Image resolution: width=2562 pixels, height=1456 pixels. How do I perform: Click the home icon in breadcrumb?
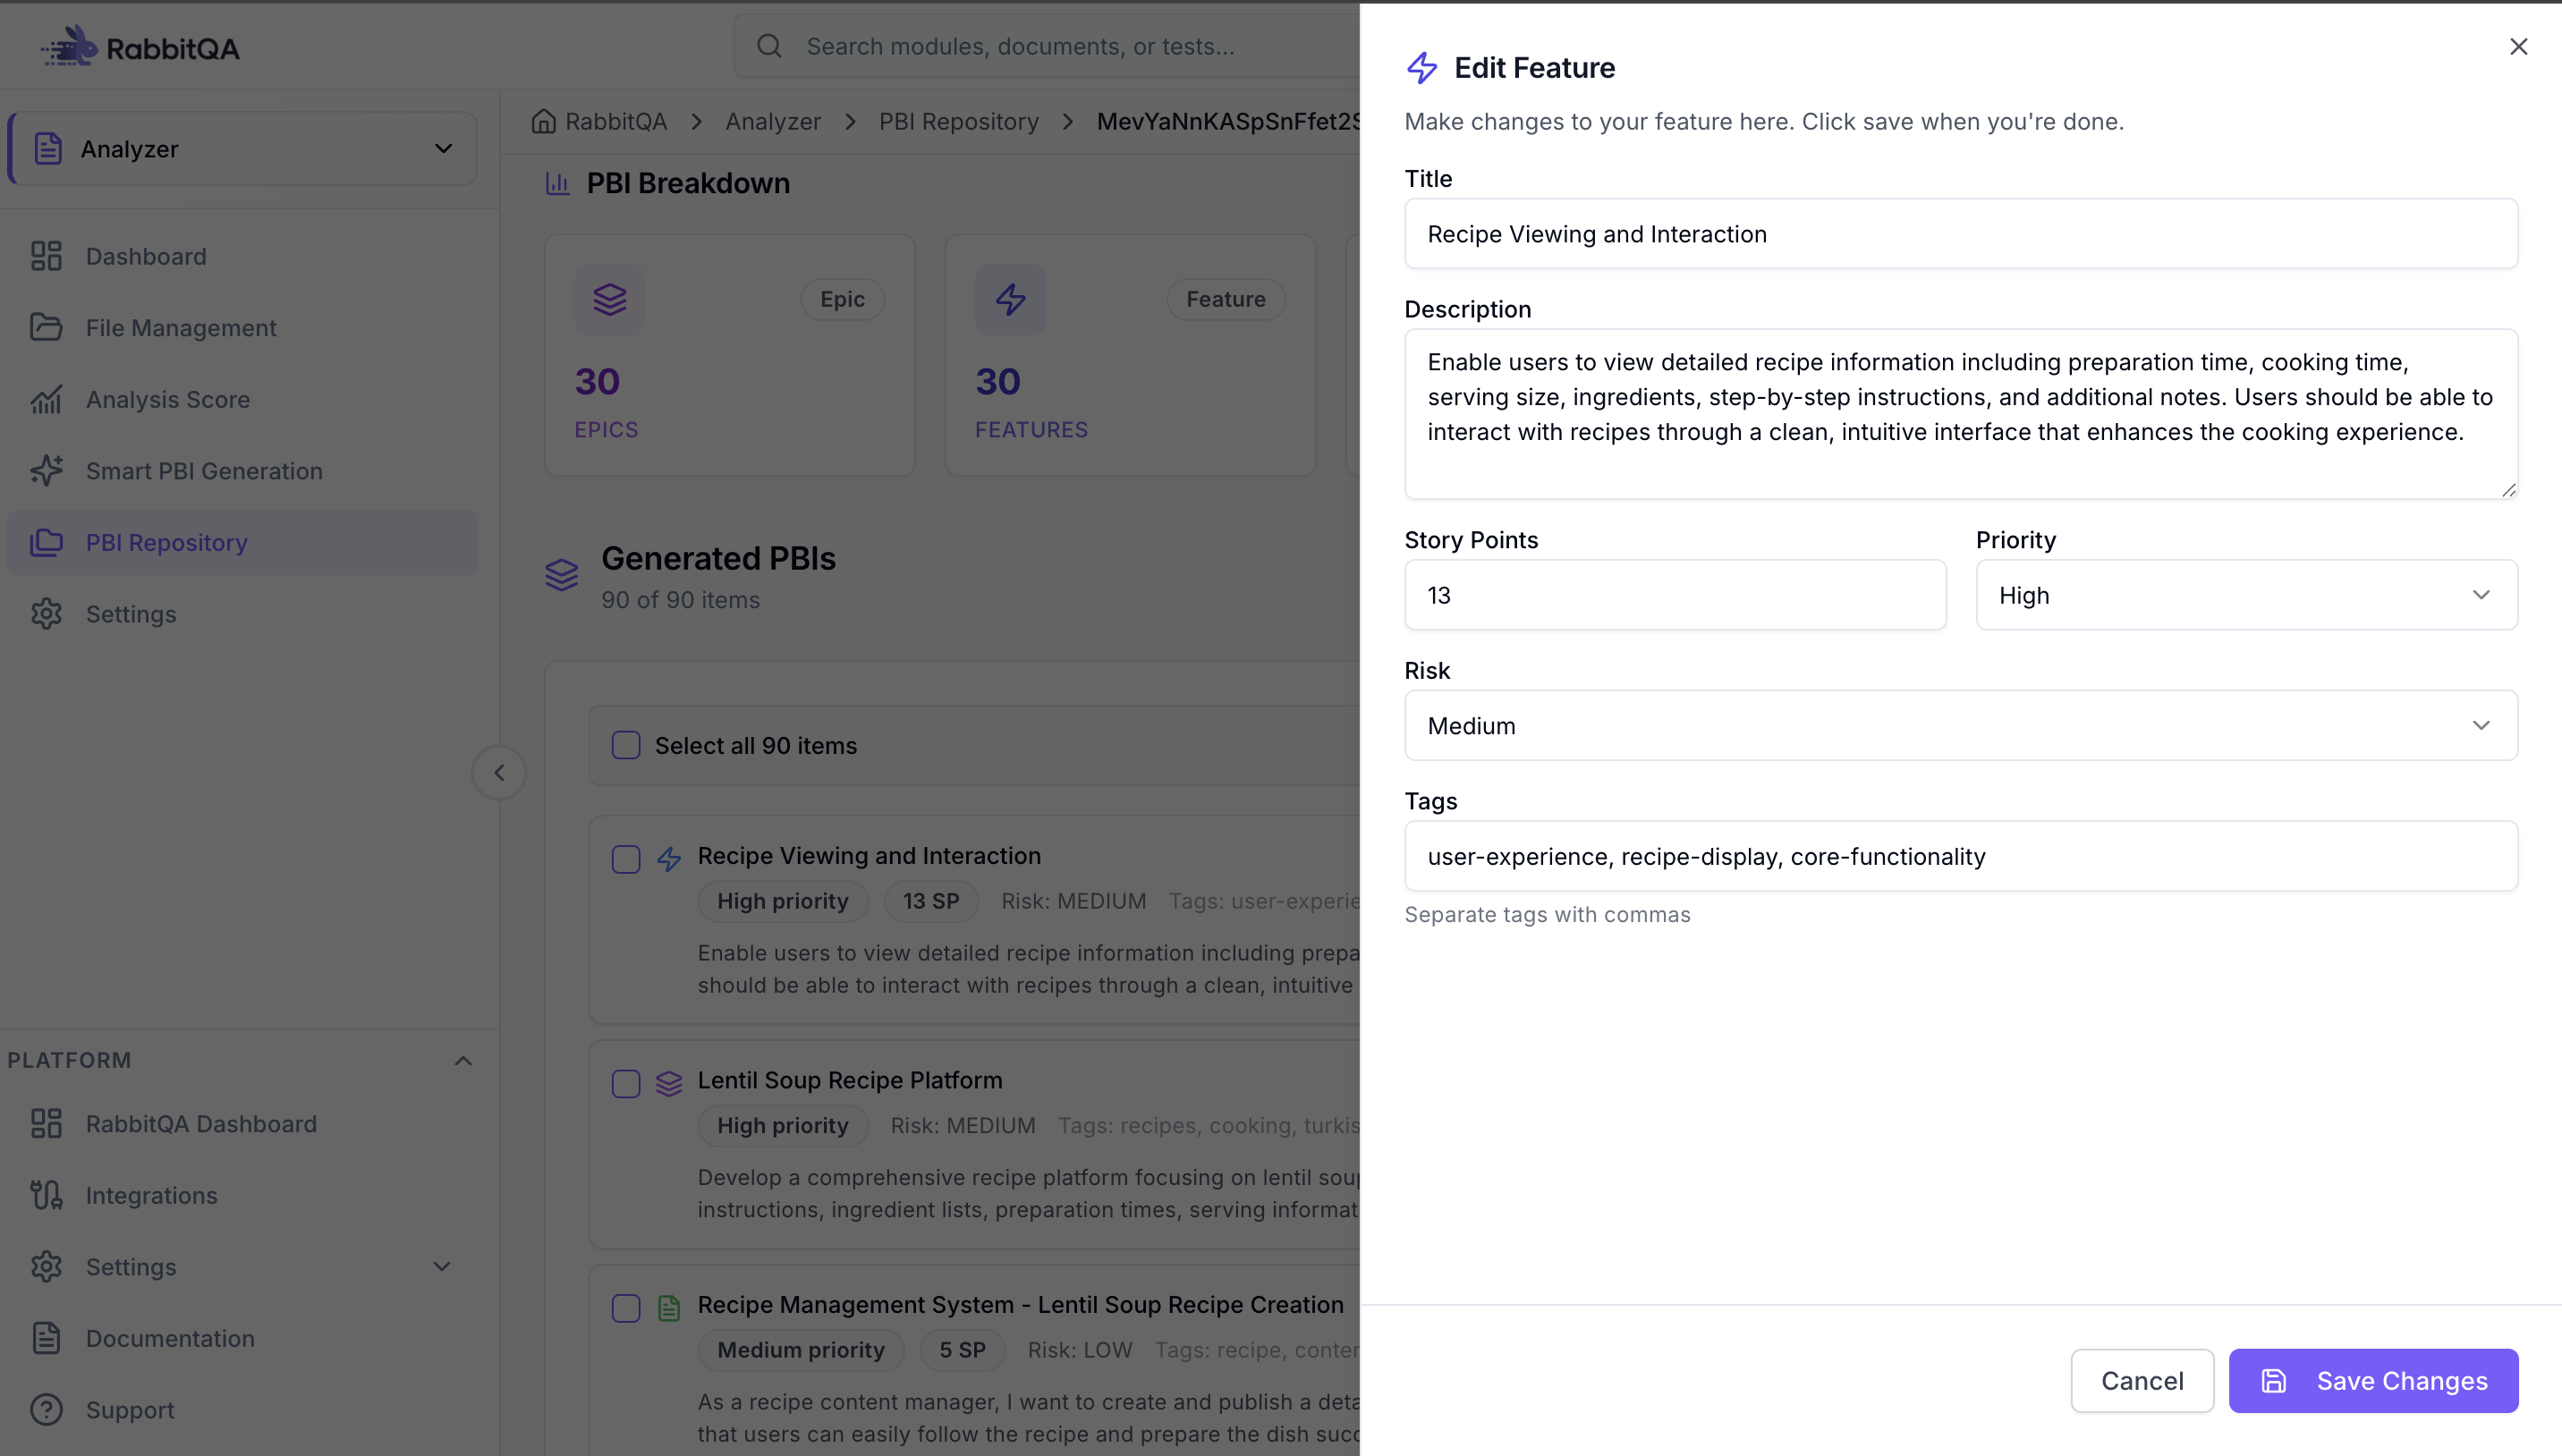pyautogui.click(x=543, y=121)
